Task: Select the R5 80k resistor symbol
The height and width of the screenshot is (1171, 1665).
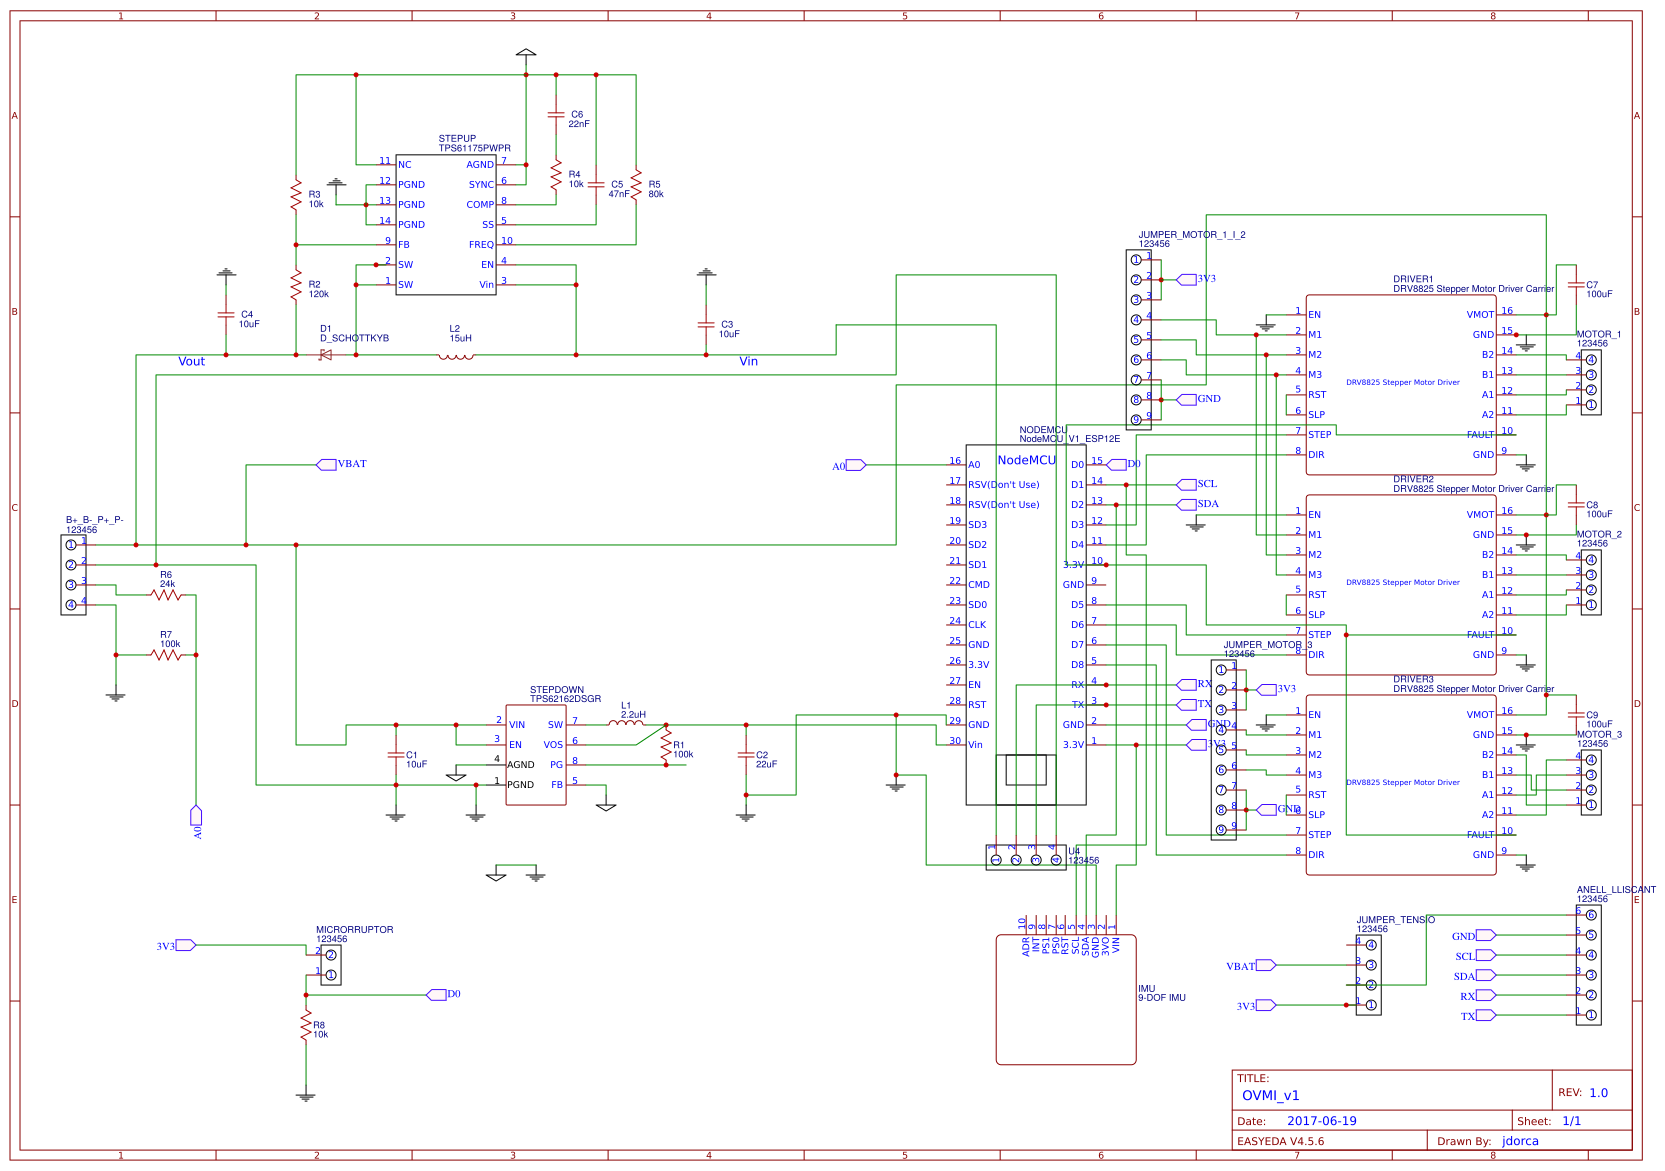Action: 636,185
